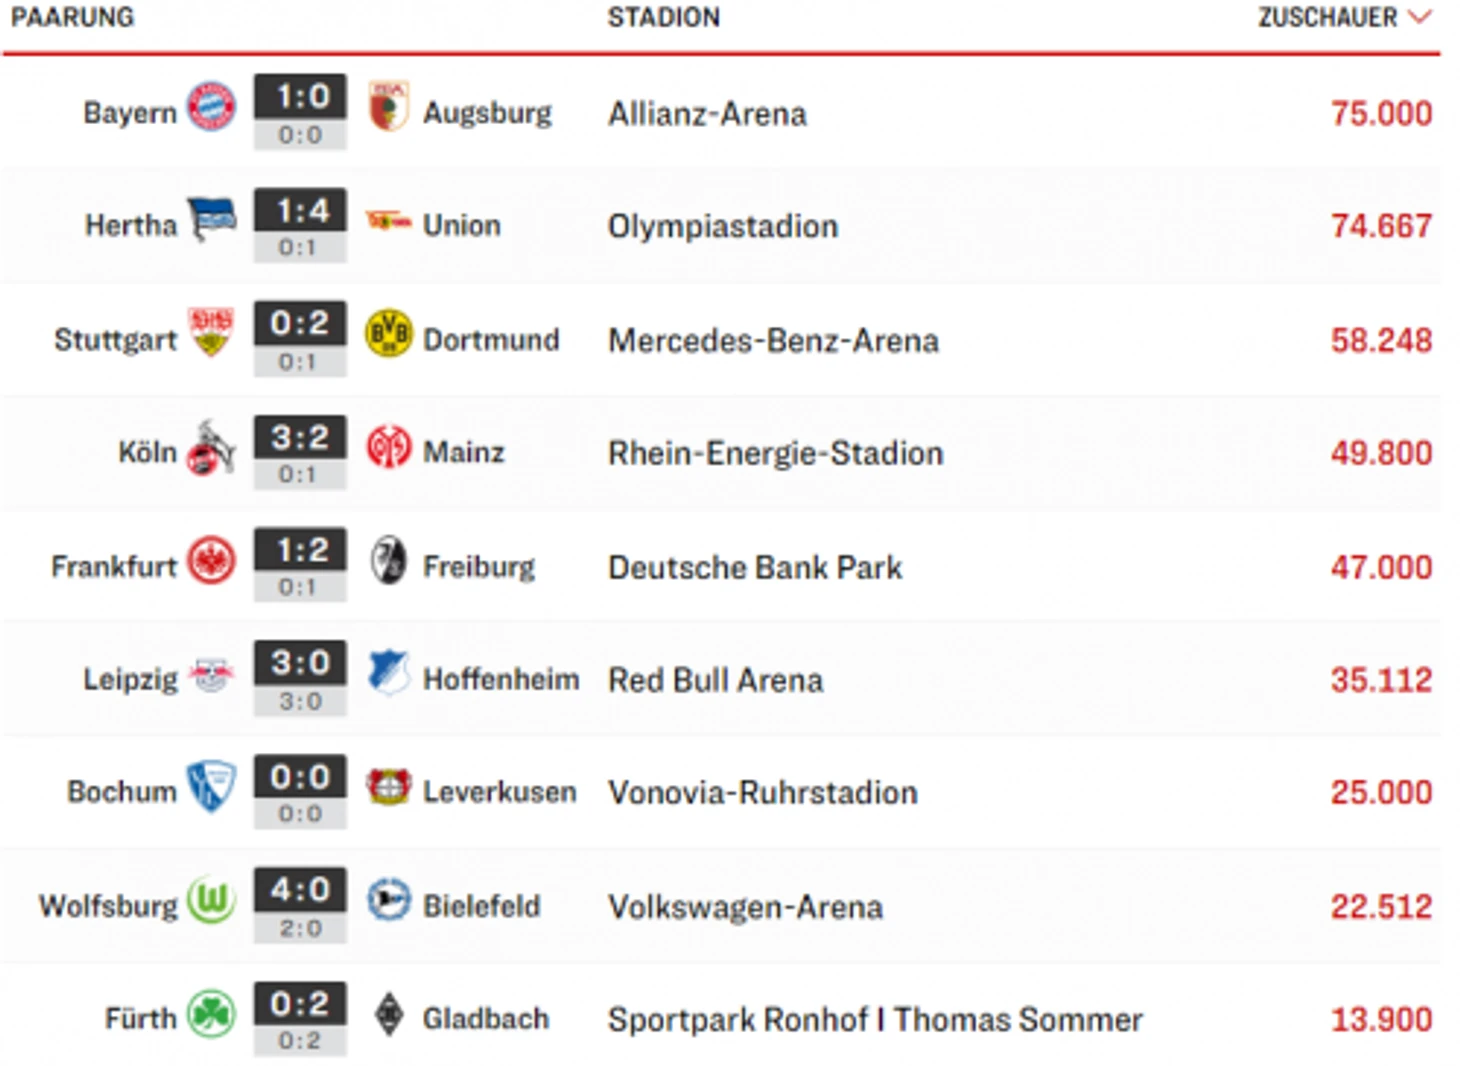Click the Paarung column header

click(72, 18)
